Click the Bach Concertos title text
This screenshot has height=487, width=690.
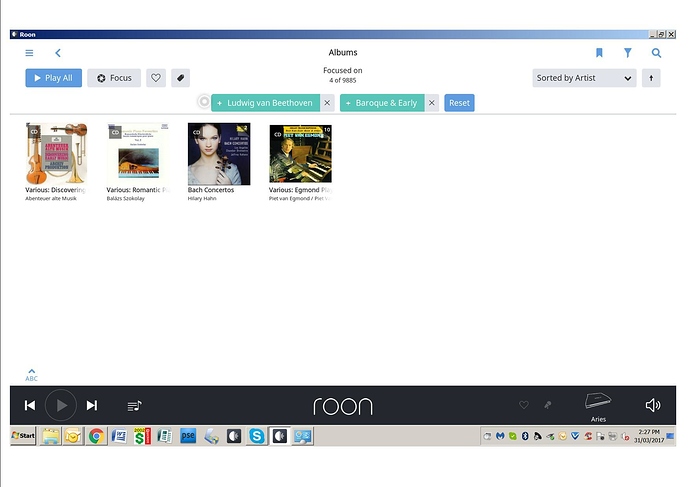pos(211,190)
